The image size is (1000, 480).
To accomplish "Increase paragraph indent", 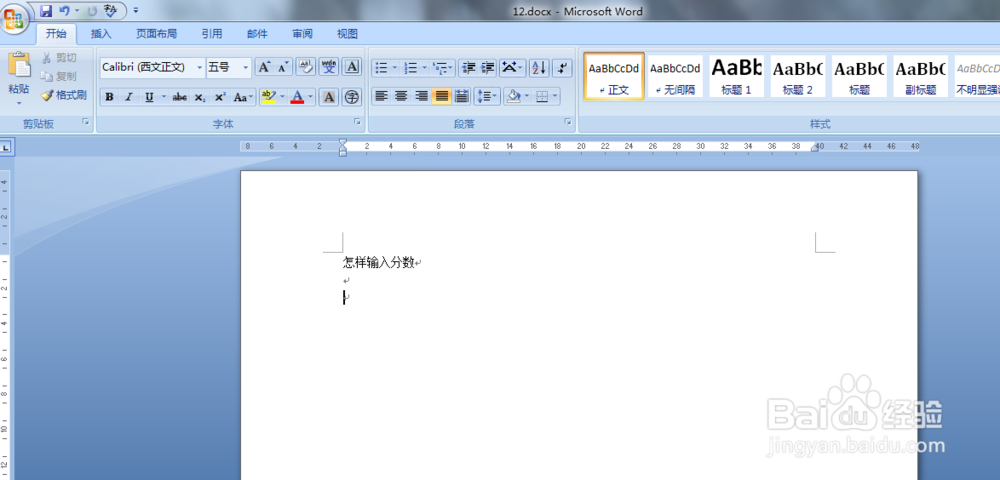I will pos(488,67).
